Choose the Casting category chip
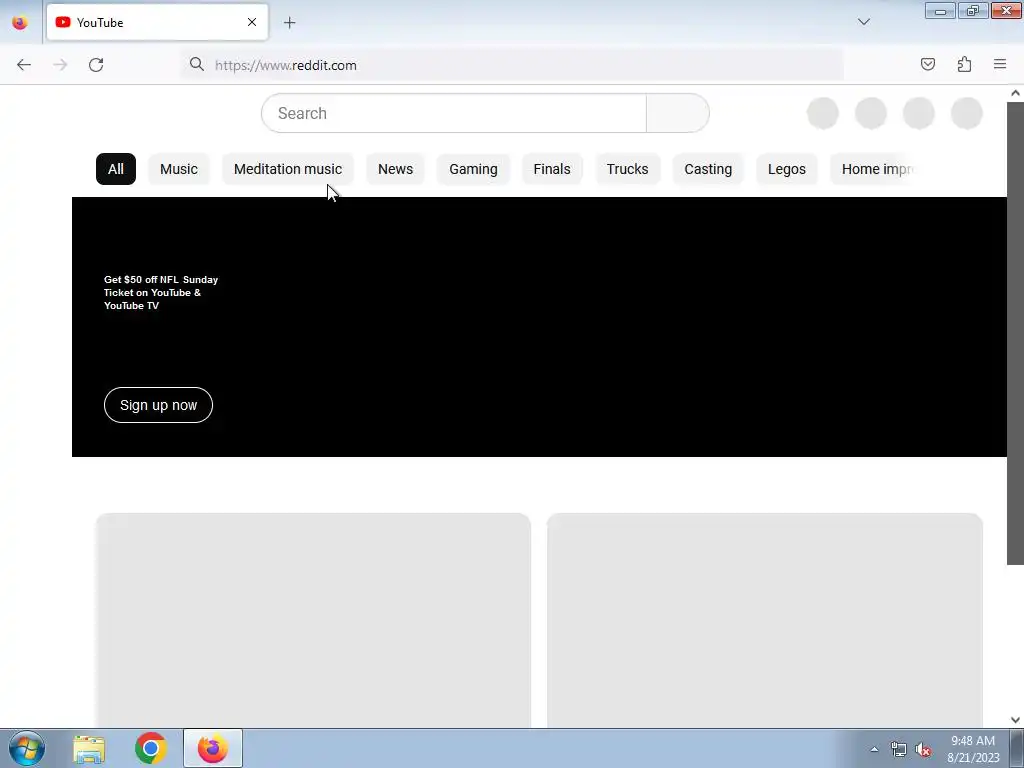Image resolution: width=1024 pixels, height=768 pixels. [708, 169]
